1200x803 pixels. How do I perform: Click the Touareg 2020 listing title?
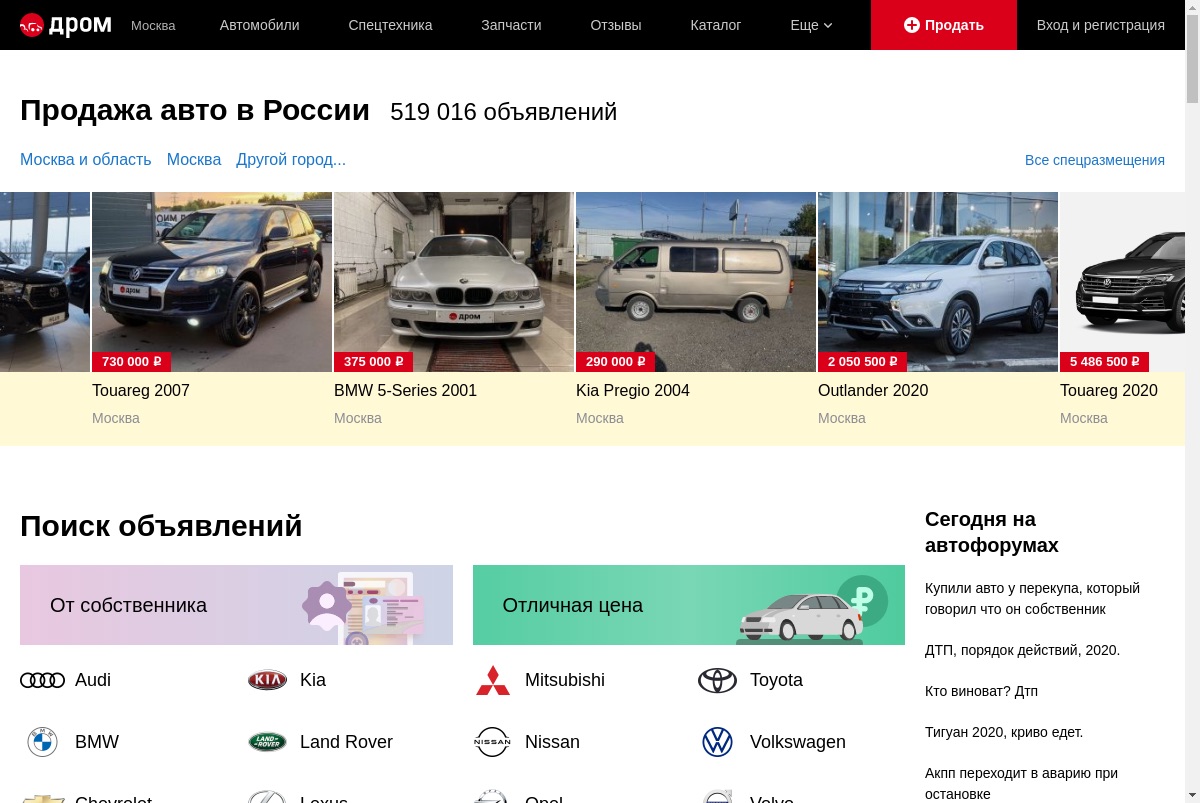(1109, 390)
